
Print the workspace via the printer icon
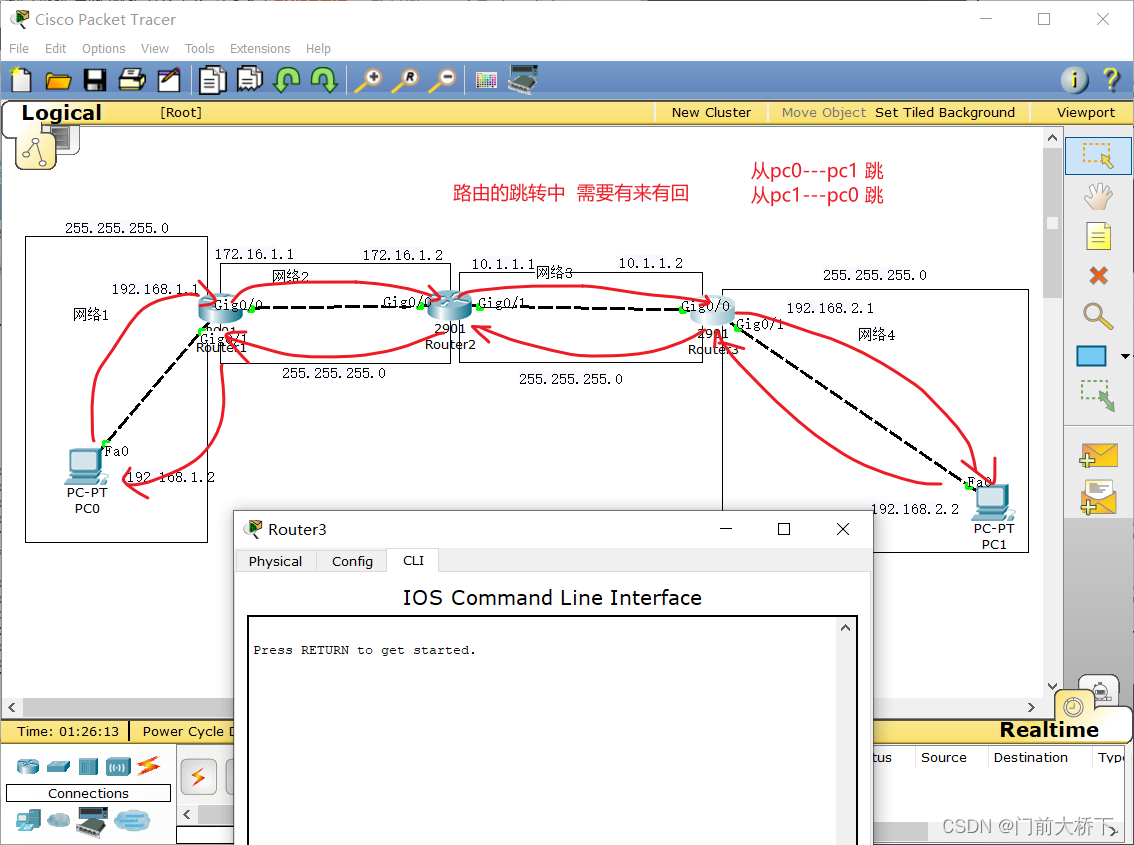[x=132, y=80]
